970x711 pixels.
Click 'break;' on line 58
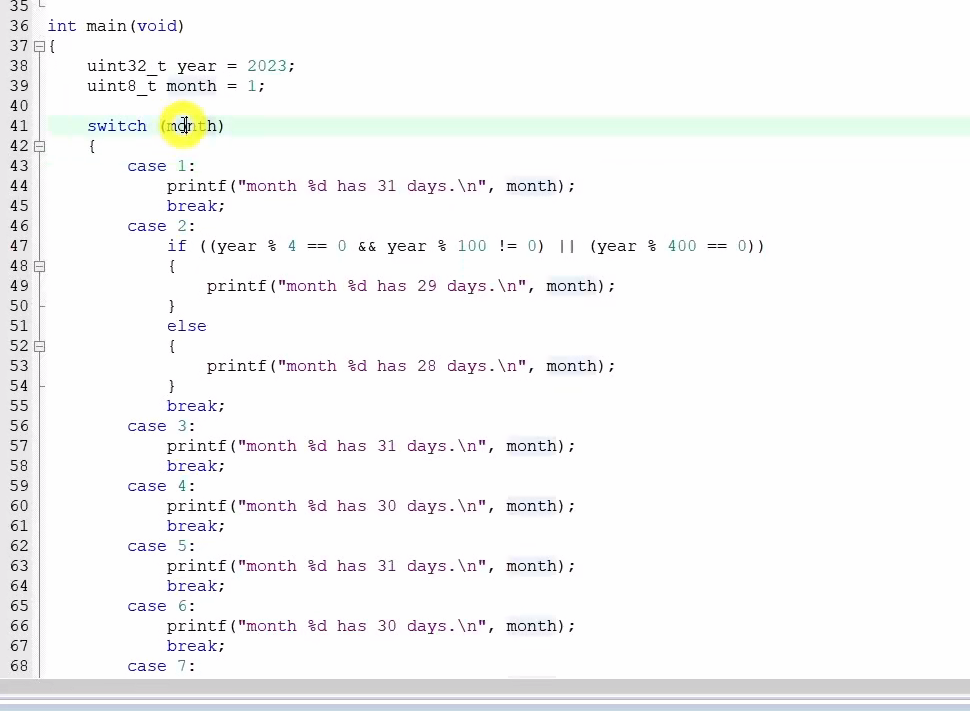pos(196,466)
